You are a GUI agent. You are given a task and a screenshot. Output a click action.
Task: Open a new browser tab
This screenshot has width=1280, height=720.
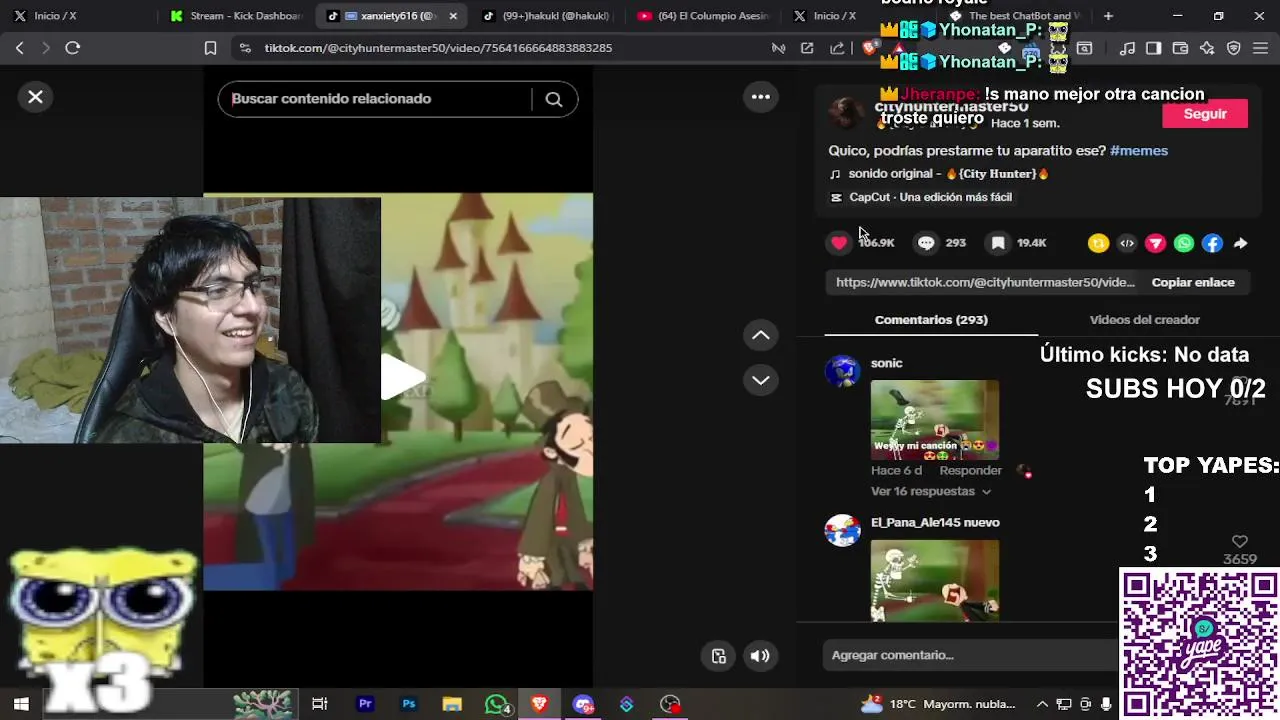point(1108,16)
